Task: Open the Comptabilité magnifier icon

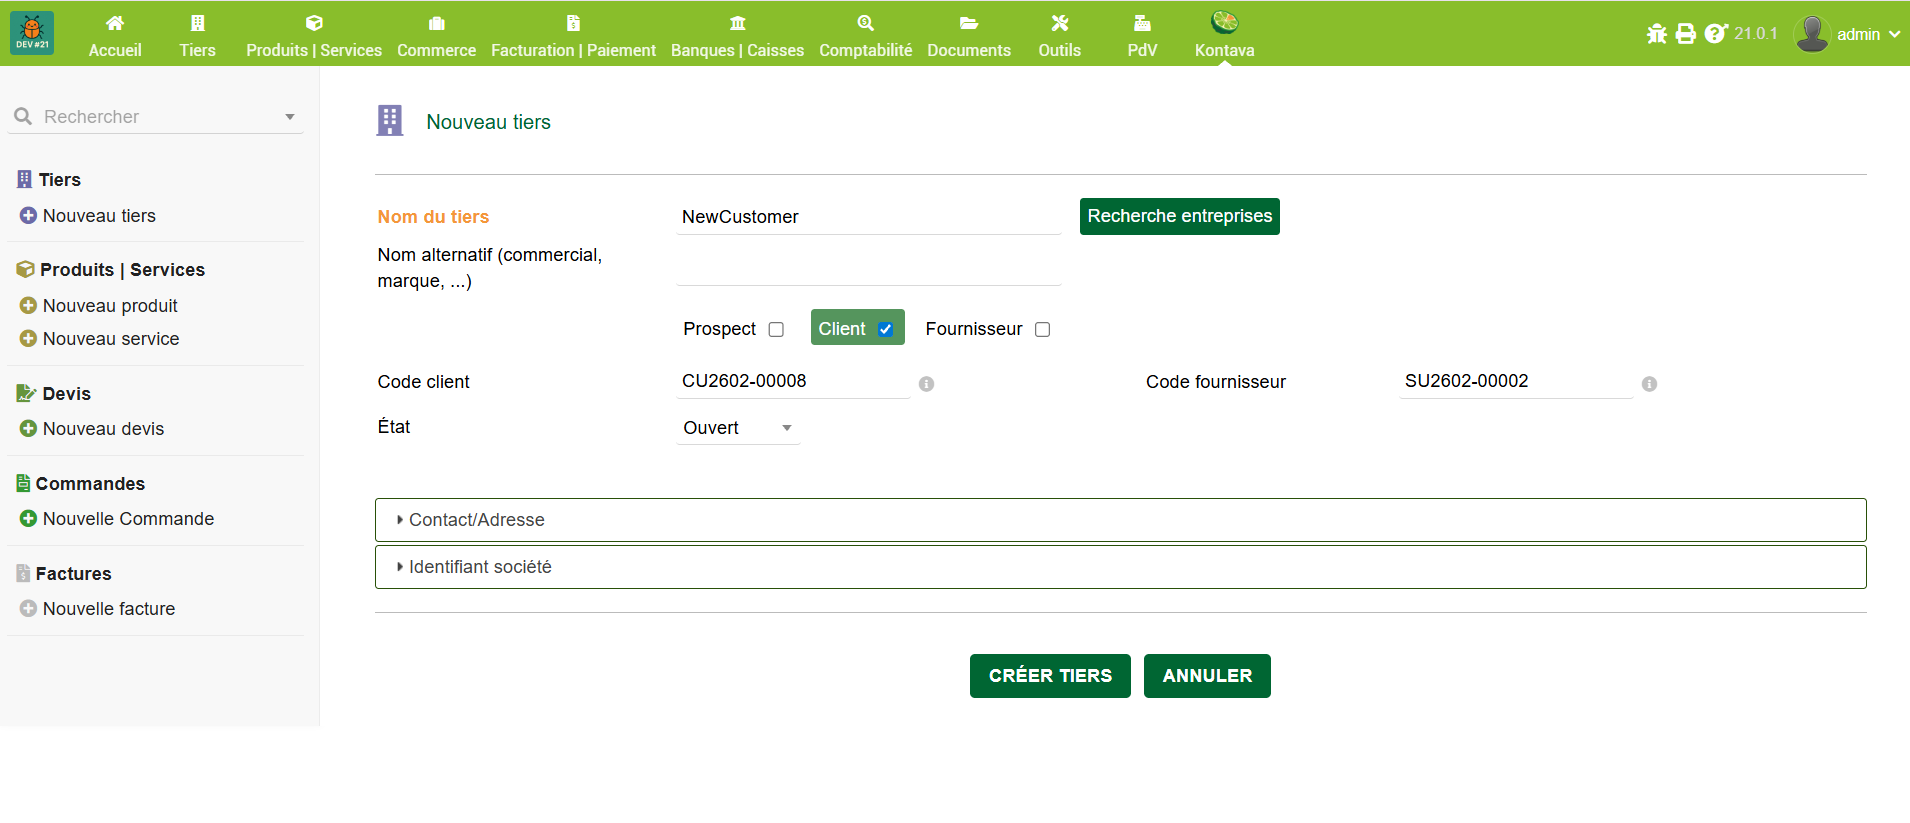Action: pyautogui.click(x=866, y=23)
